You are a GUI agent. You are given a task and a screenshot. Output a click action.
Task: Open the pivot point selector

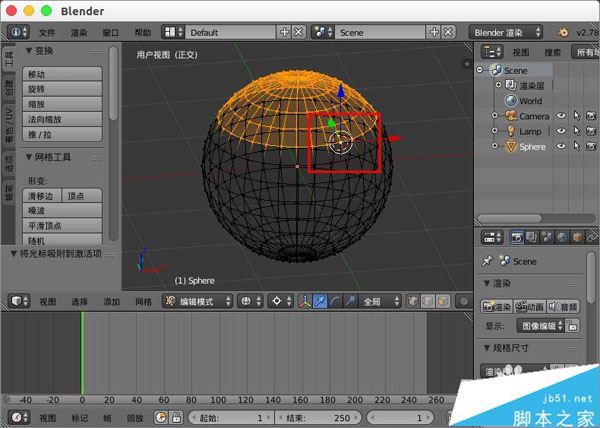click(x=281, y=301)
